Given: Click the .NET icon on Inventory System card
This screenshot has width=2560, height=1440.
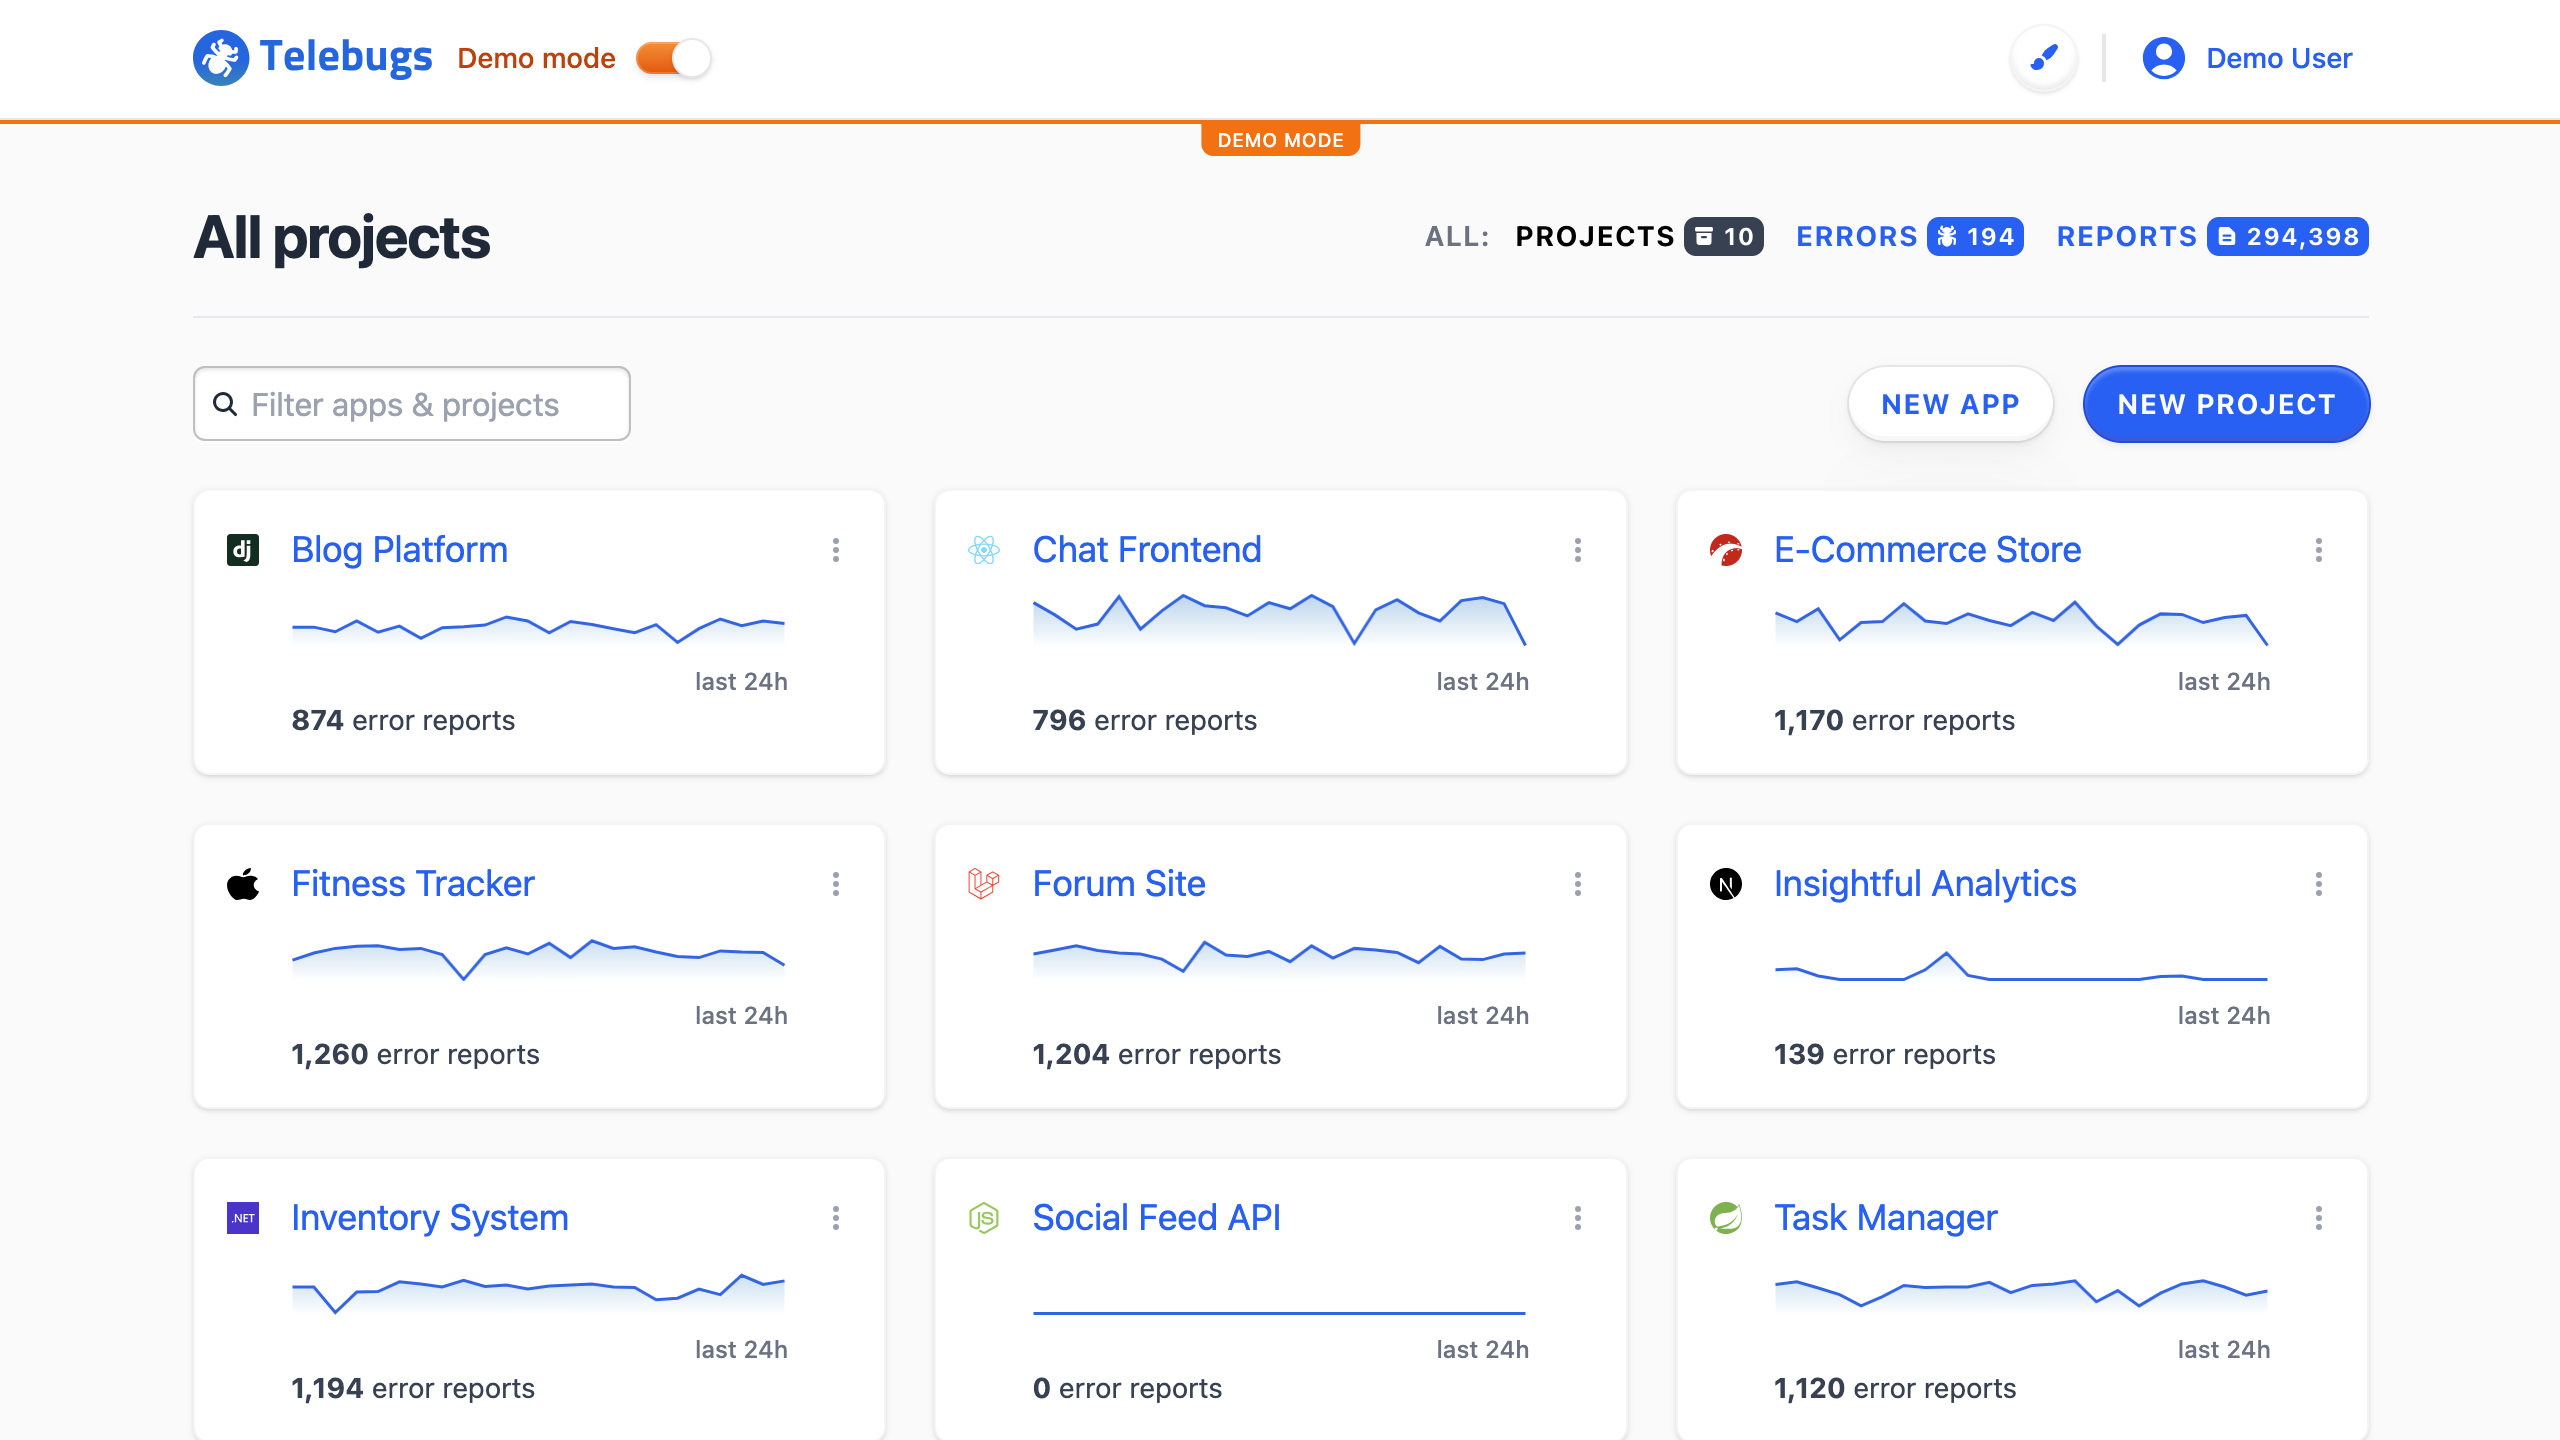Looking at the screenshot, I should click(243, 1217).
